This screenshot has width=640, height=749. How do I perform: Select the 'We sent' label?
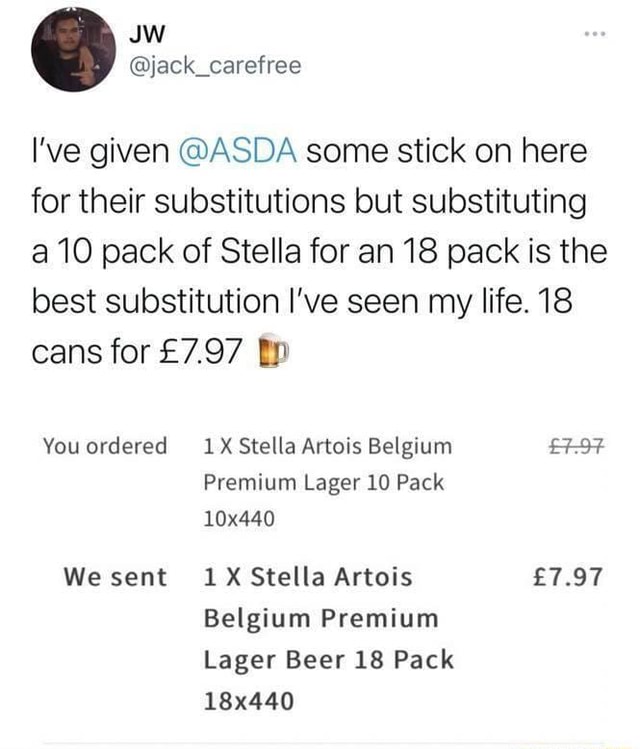point(114,577)
